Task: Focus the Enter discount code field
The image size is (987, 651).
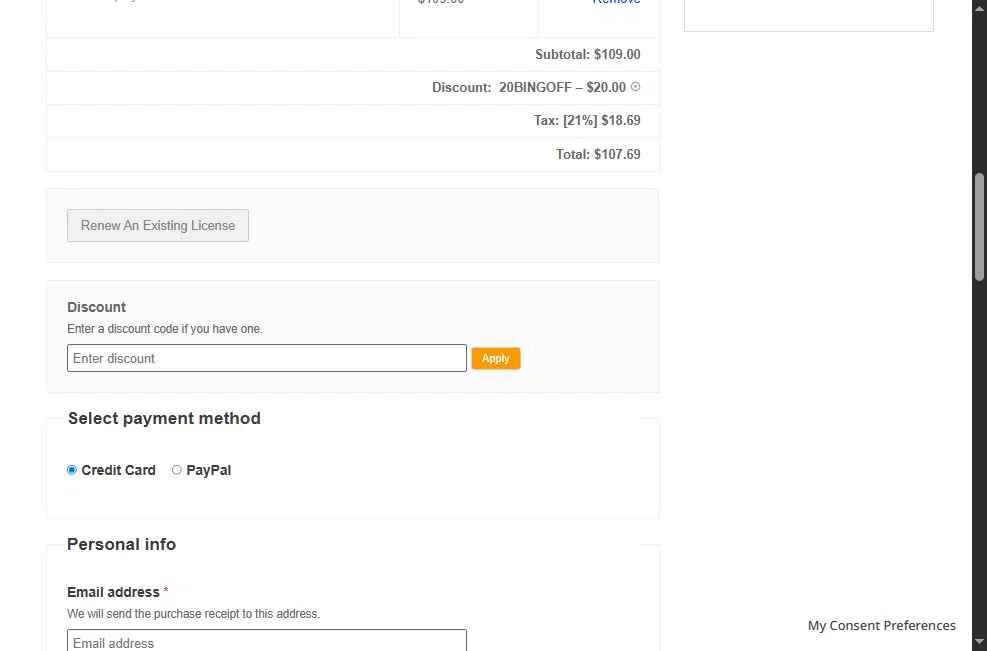Action: tap(267, 358)
